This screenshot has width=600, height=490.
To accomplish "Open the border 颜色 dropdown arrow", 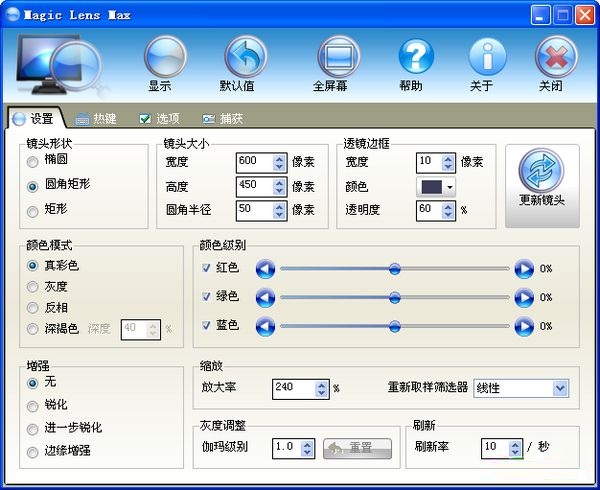I will coord(450,187).
